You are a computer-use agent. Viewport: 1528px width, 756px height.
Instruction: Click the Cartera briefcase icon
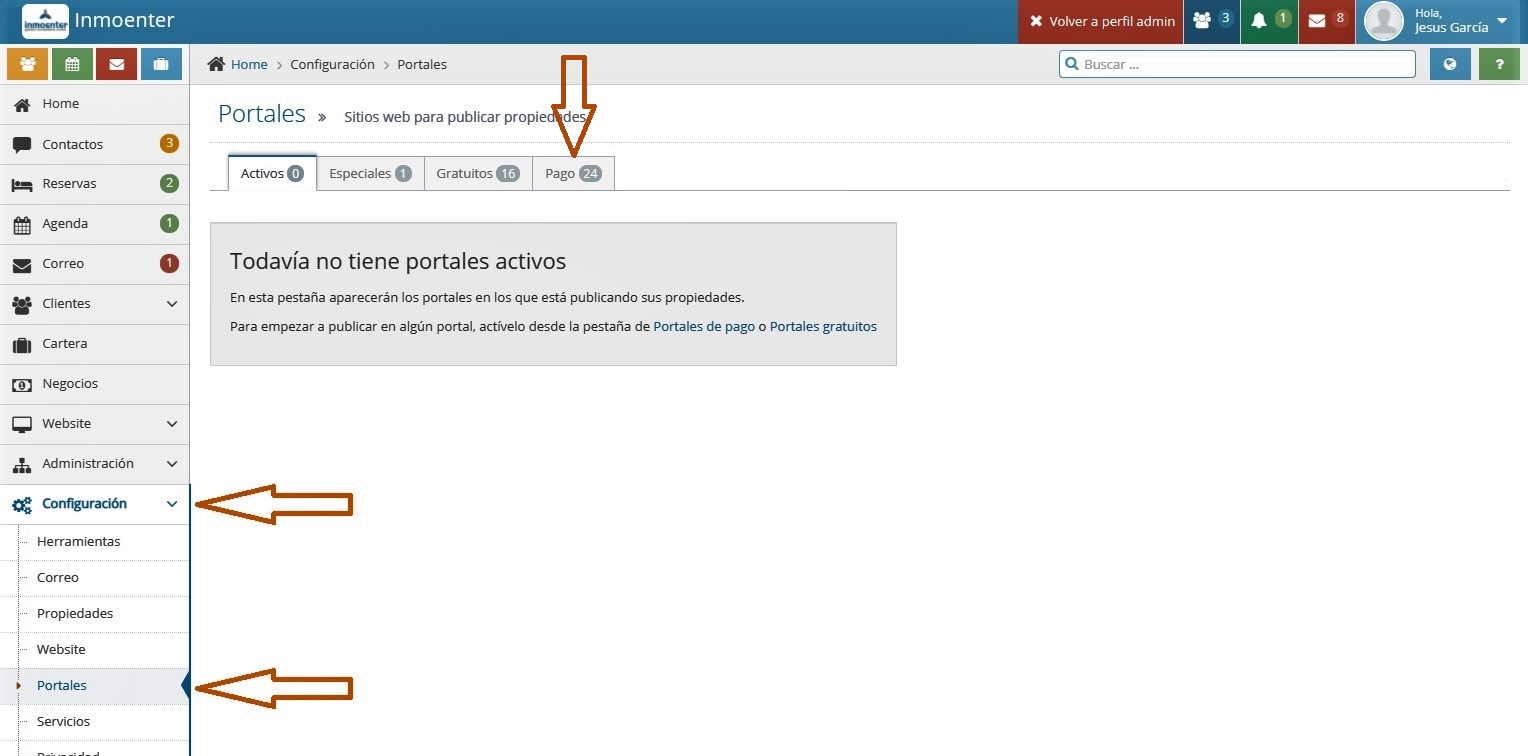[22, 345]
